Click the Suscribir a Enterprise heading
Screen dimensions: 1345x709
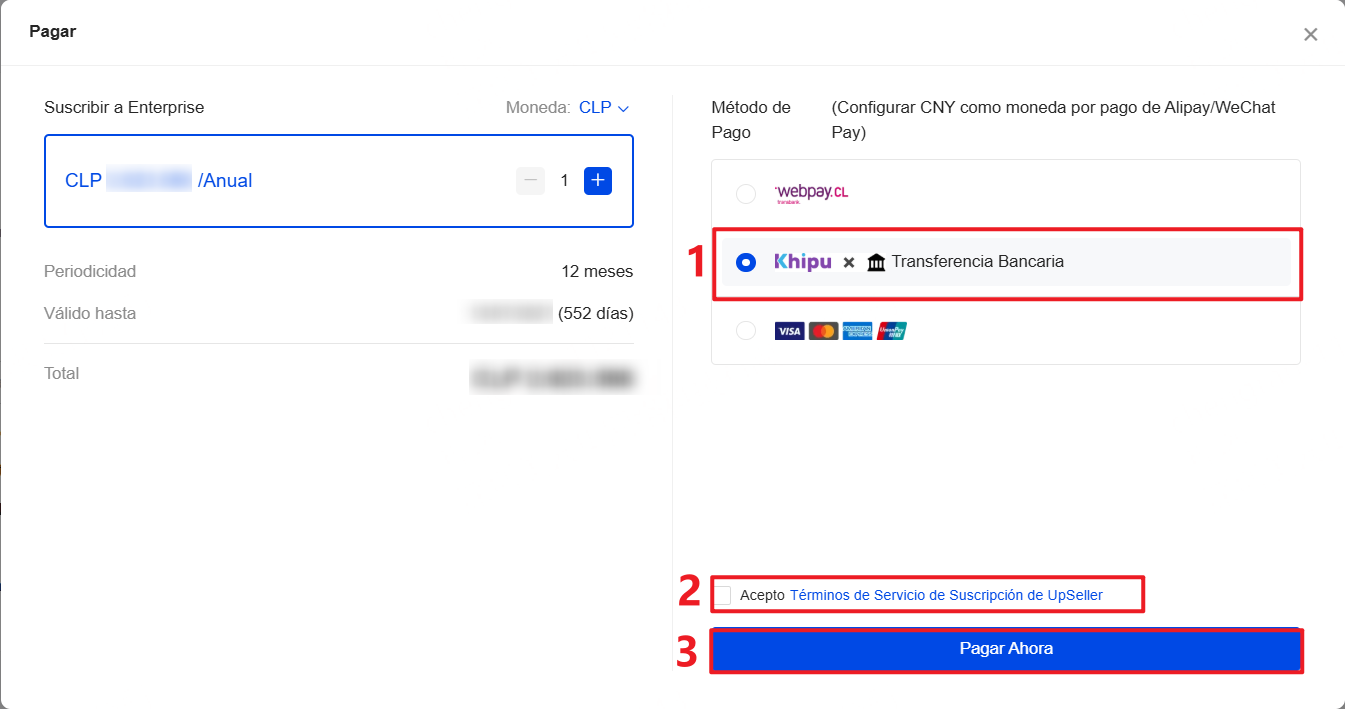click(x=124, y=106)
